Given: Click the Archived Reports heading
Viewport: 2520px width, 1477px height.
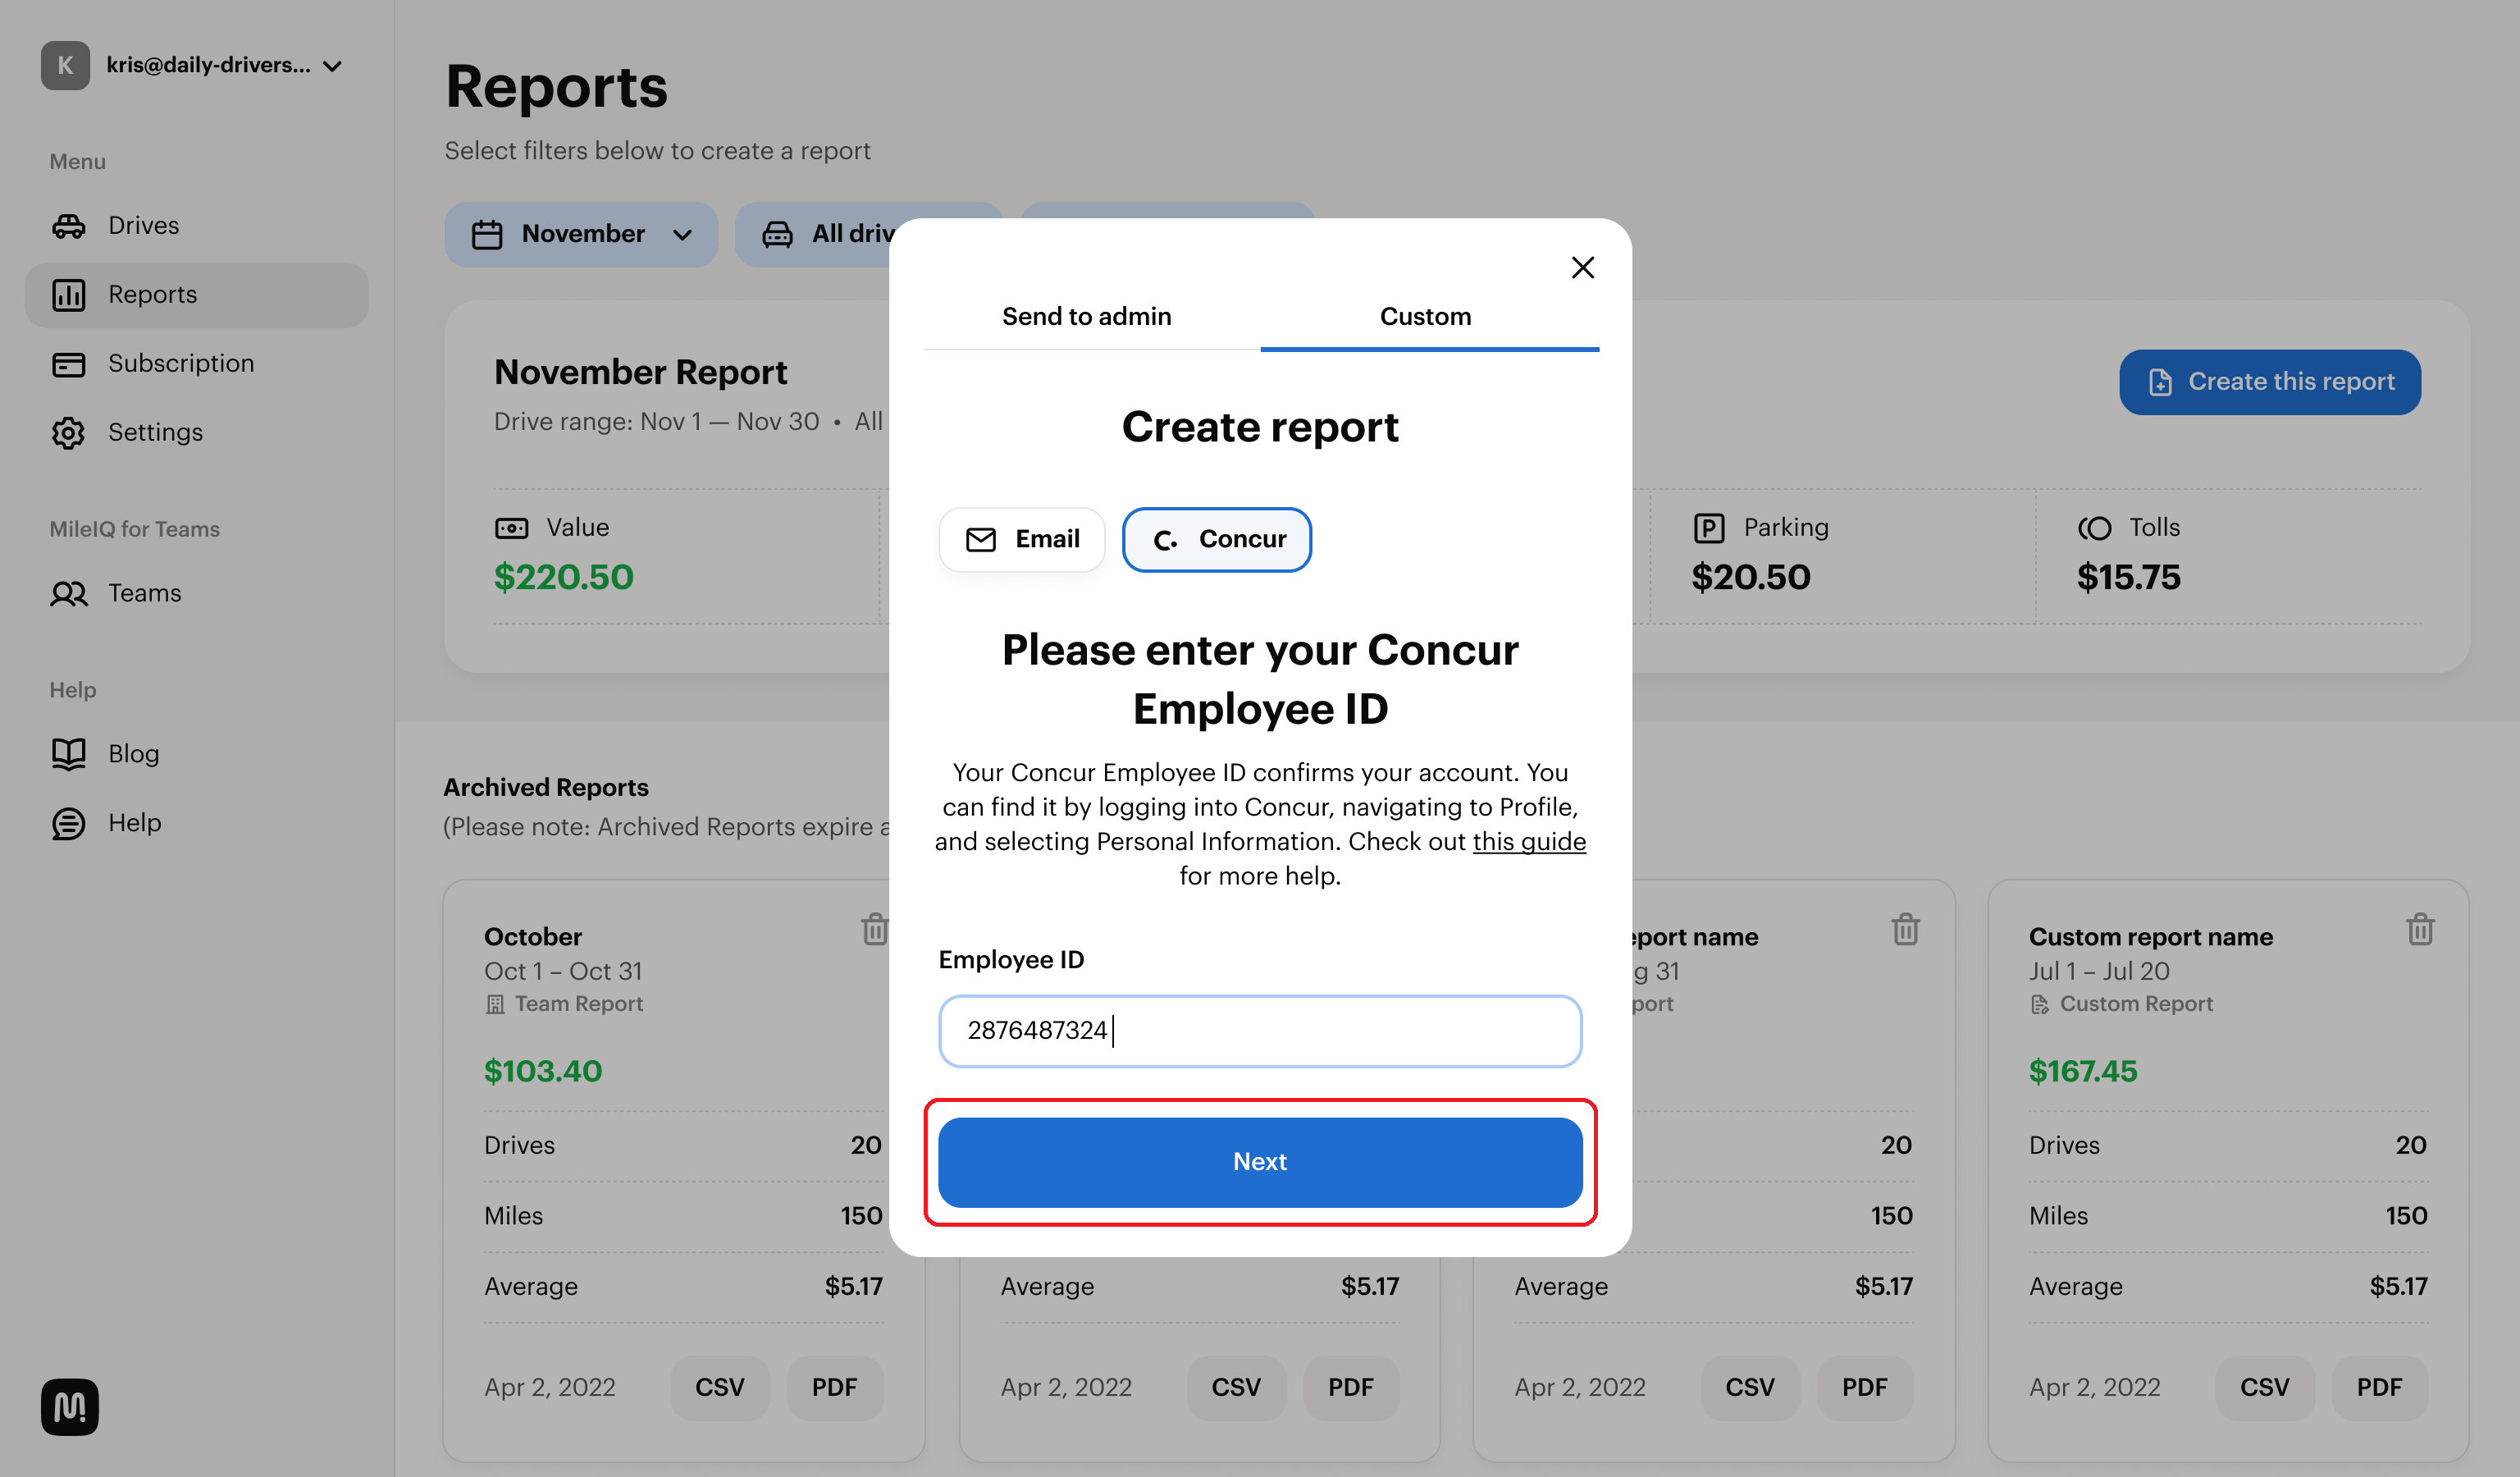Looking at the screenshot, I should coord(546,788).
